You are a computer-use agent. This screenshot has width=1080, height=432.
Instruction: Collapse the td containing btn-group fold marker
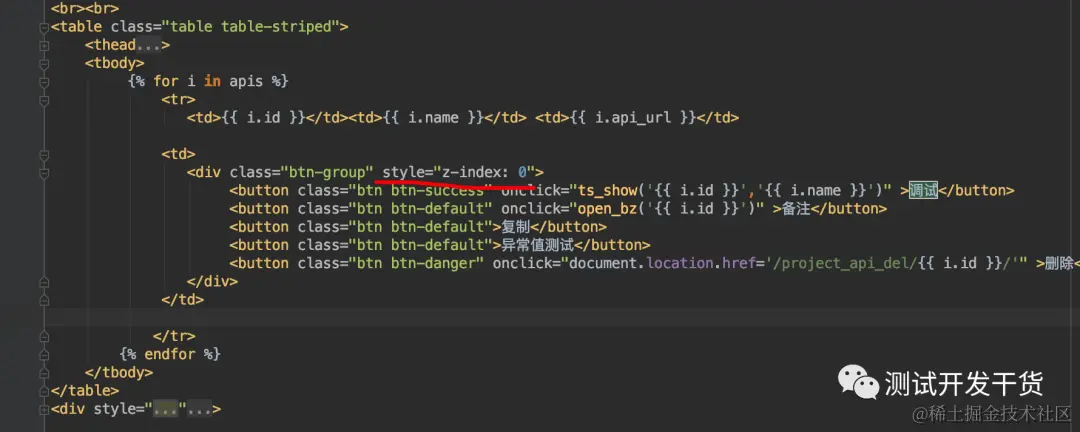[x=44, y=154]
